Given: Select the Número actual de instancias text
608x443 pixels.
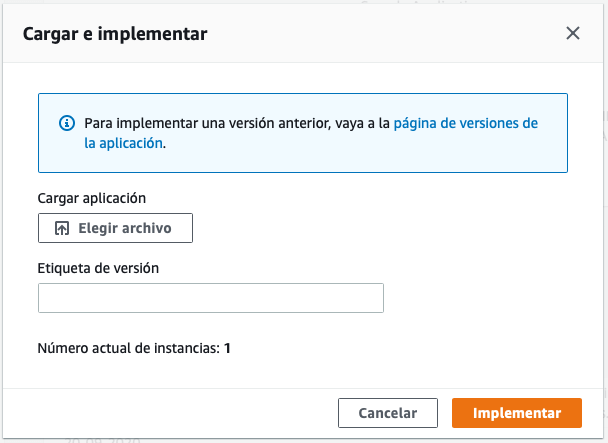Looking at the screenshot, I should (129, 348).
